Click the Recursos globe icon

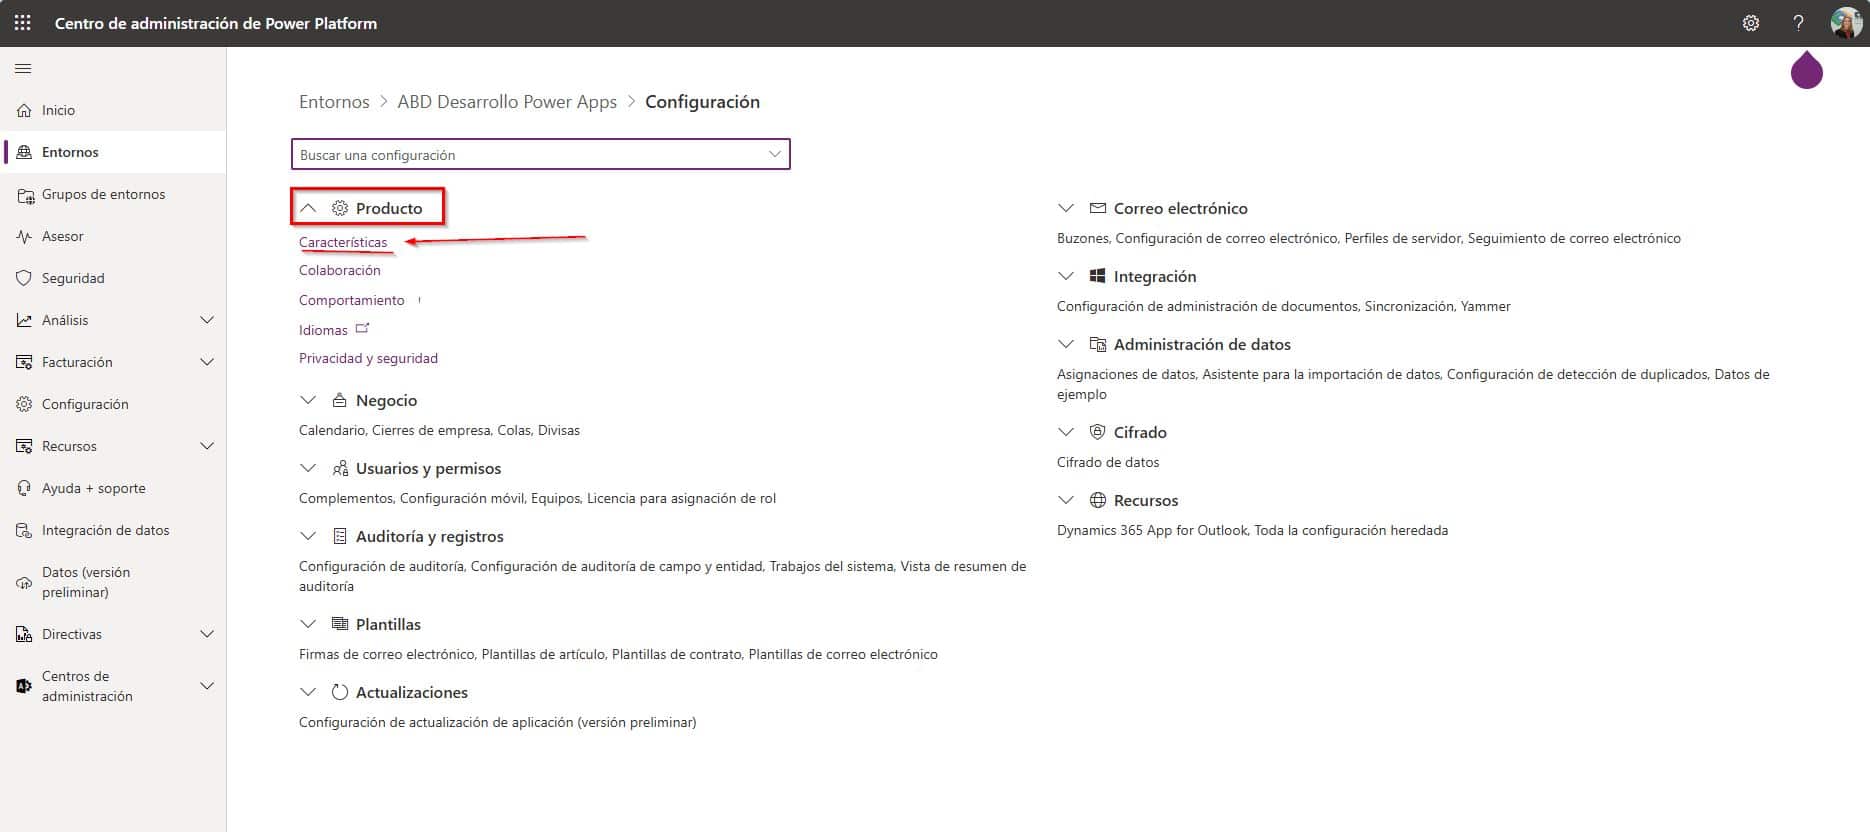(x=1098, y=500)
